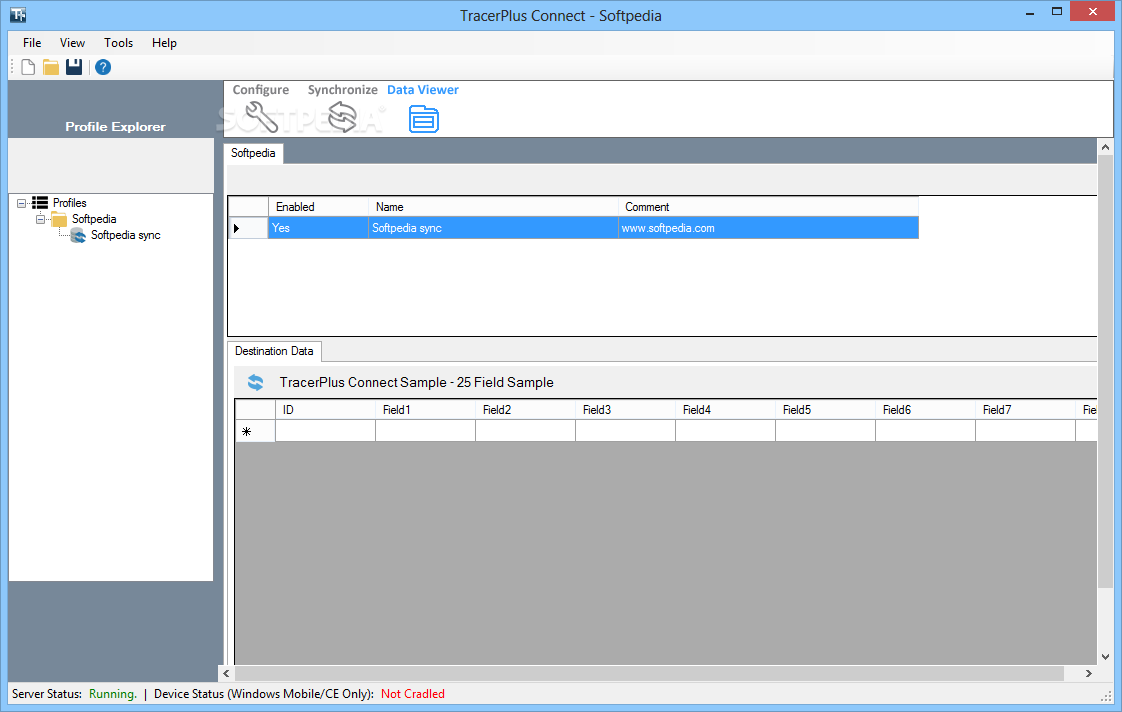Click the Profile Explorer panel header
This screenshot has height=712, width=1122.
115,127
